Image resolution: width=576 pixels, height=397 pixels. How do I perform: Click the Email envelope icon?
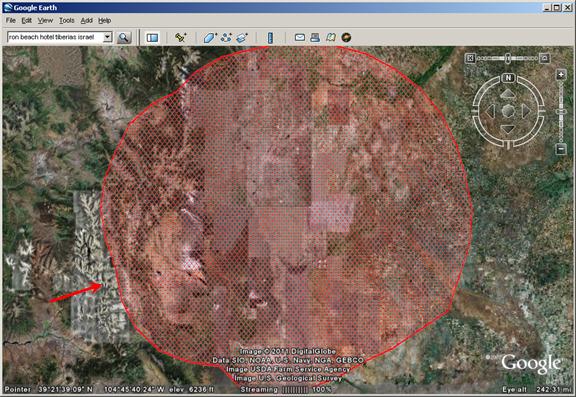300,37
